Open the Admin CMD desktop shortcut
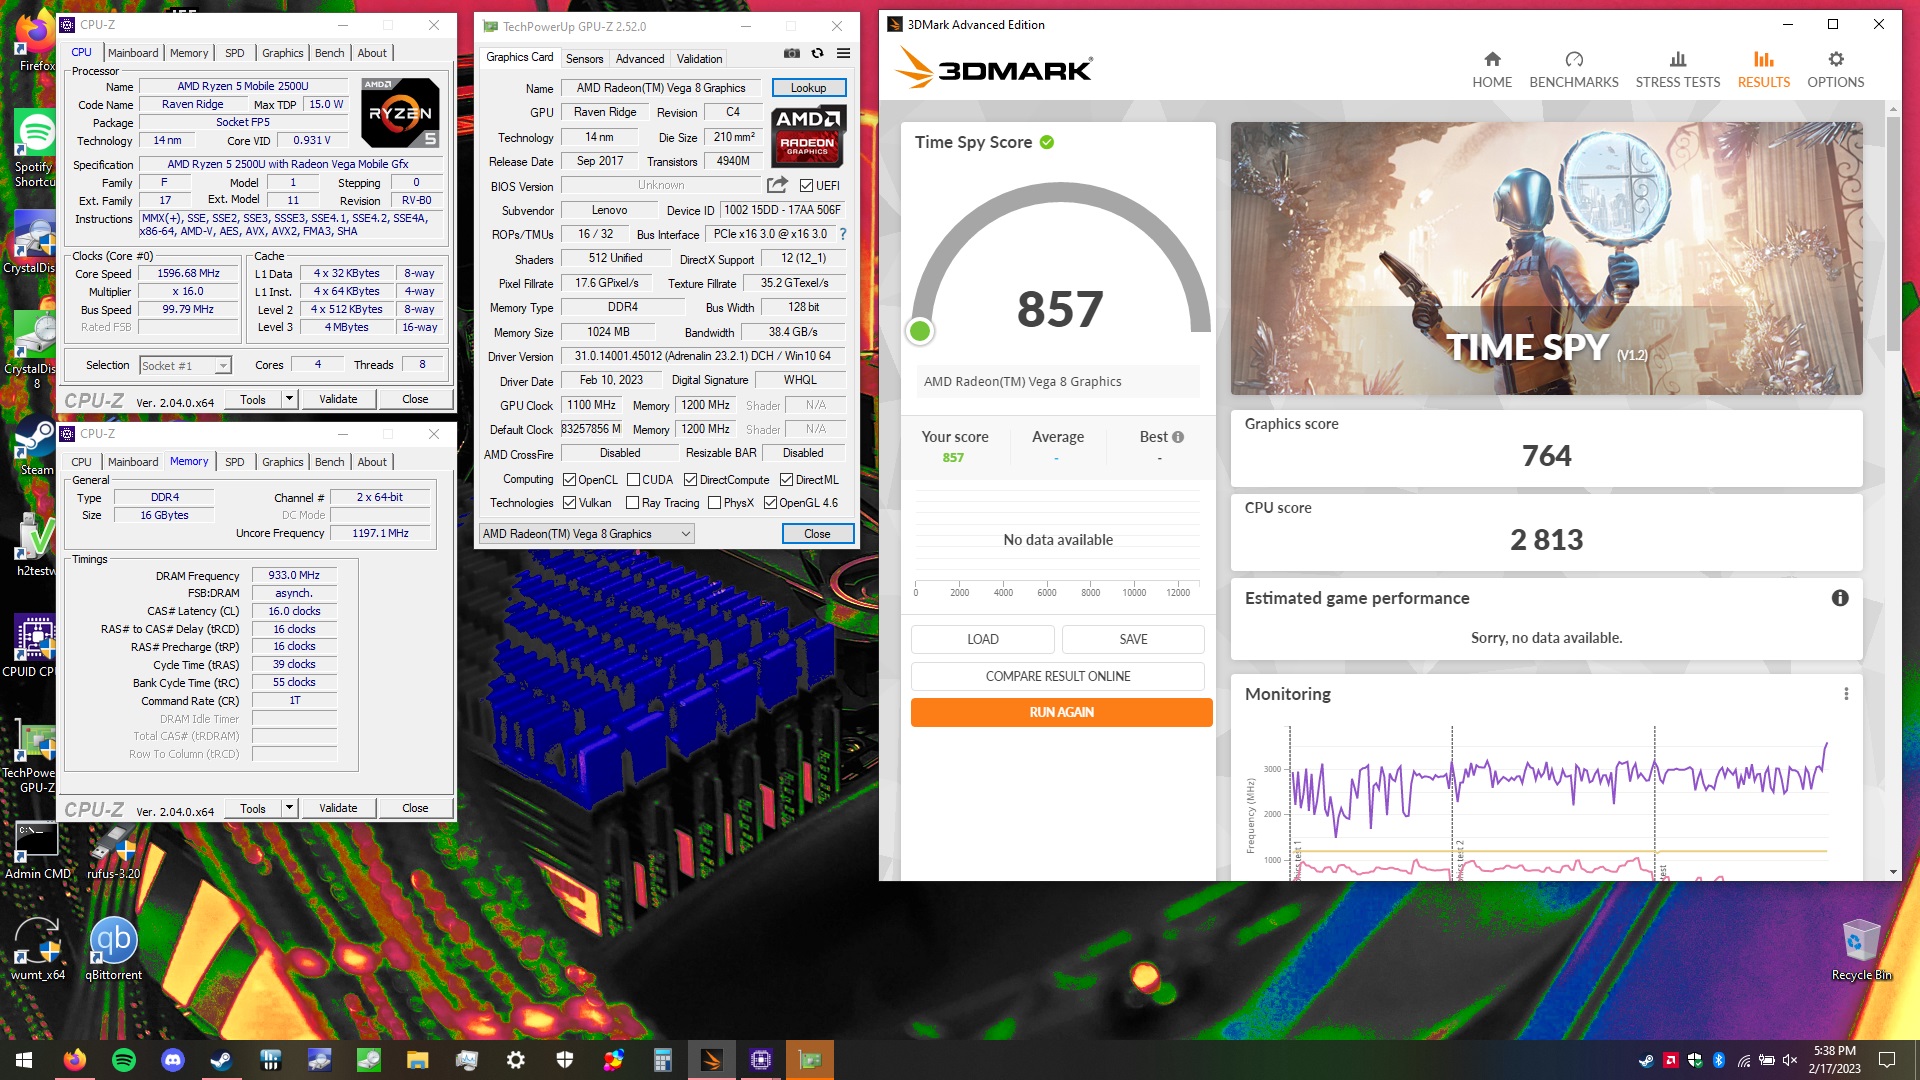This screenshot has height=1080, width=1920. pos(37,850)
